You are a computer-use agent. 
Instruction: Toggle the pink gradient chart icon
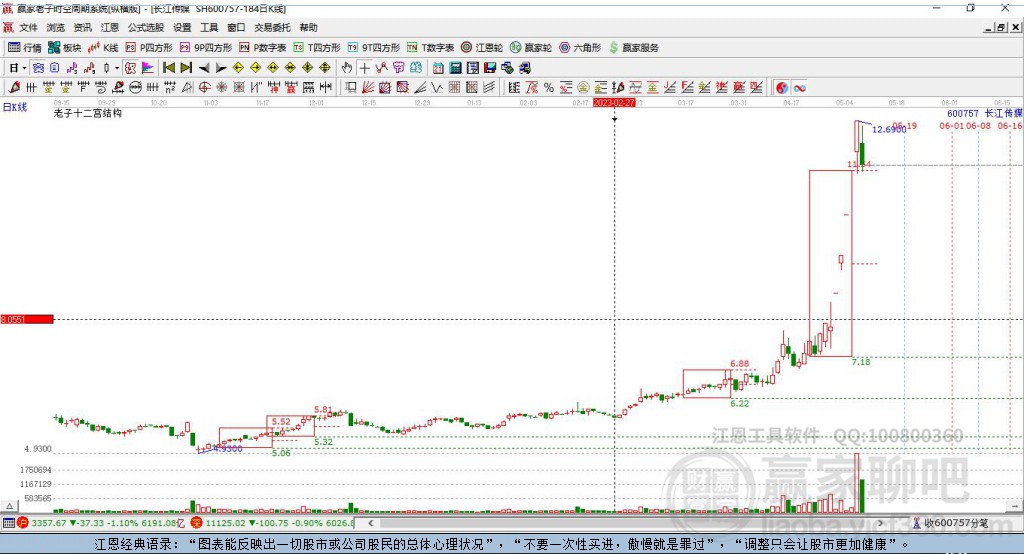148,68
